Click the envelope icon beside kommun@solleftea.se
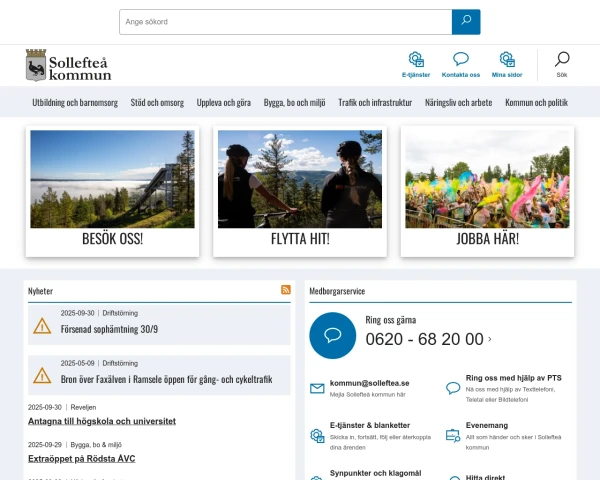Viewport: 600px width, 480px height. coord(317,388)
